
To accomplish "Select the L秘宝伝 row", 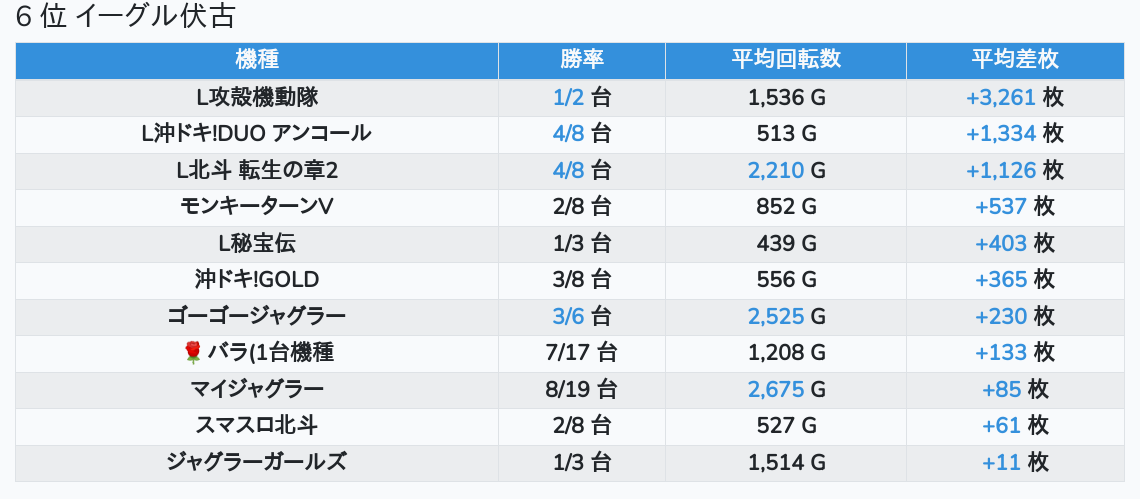I will click(x=257, y=243).
